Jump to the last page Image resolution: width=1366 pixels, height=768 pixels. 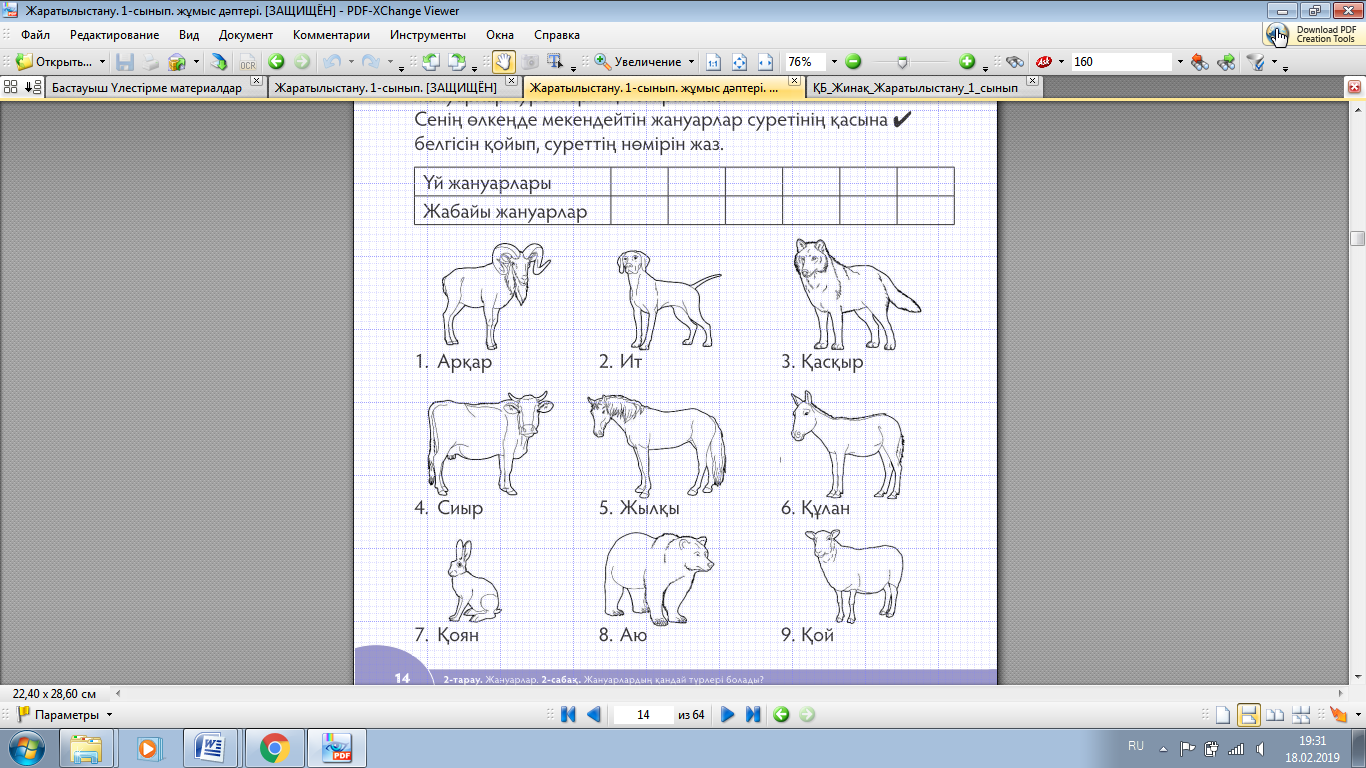click(x=753, y=714)
